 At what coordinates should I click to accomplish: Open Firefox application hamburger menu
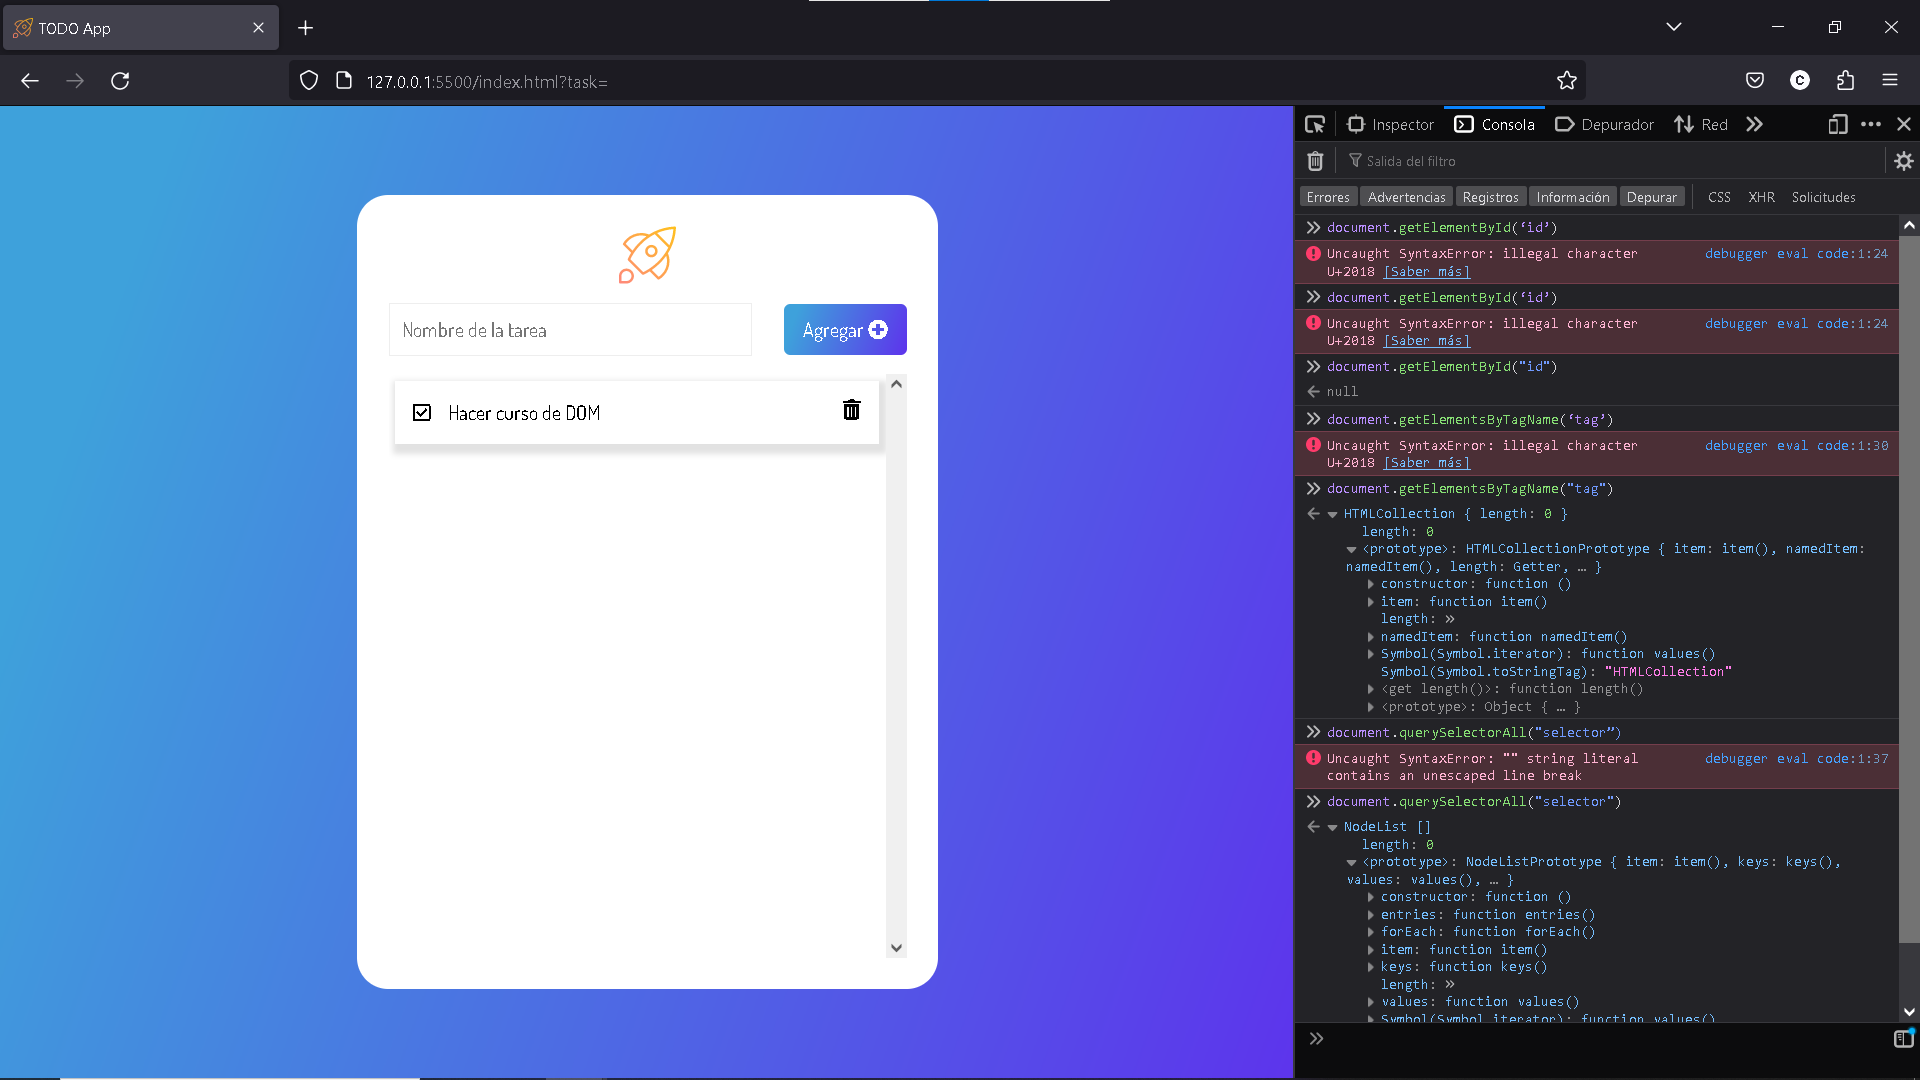[x=1890, y=81]
